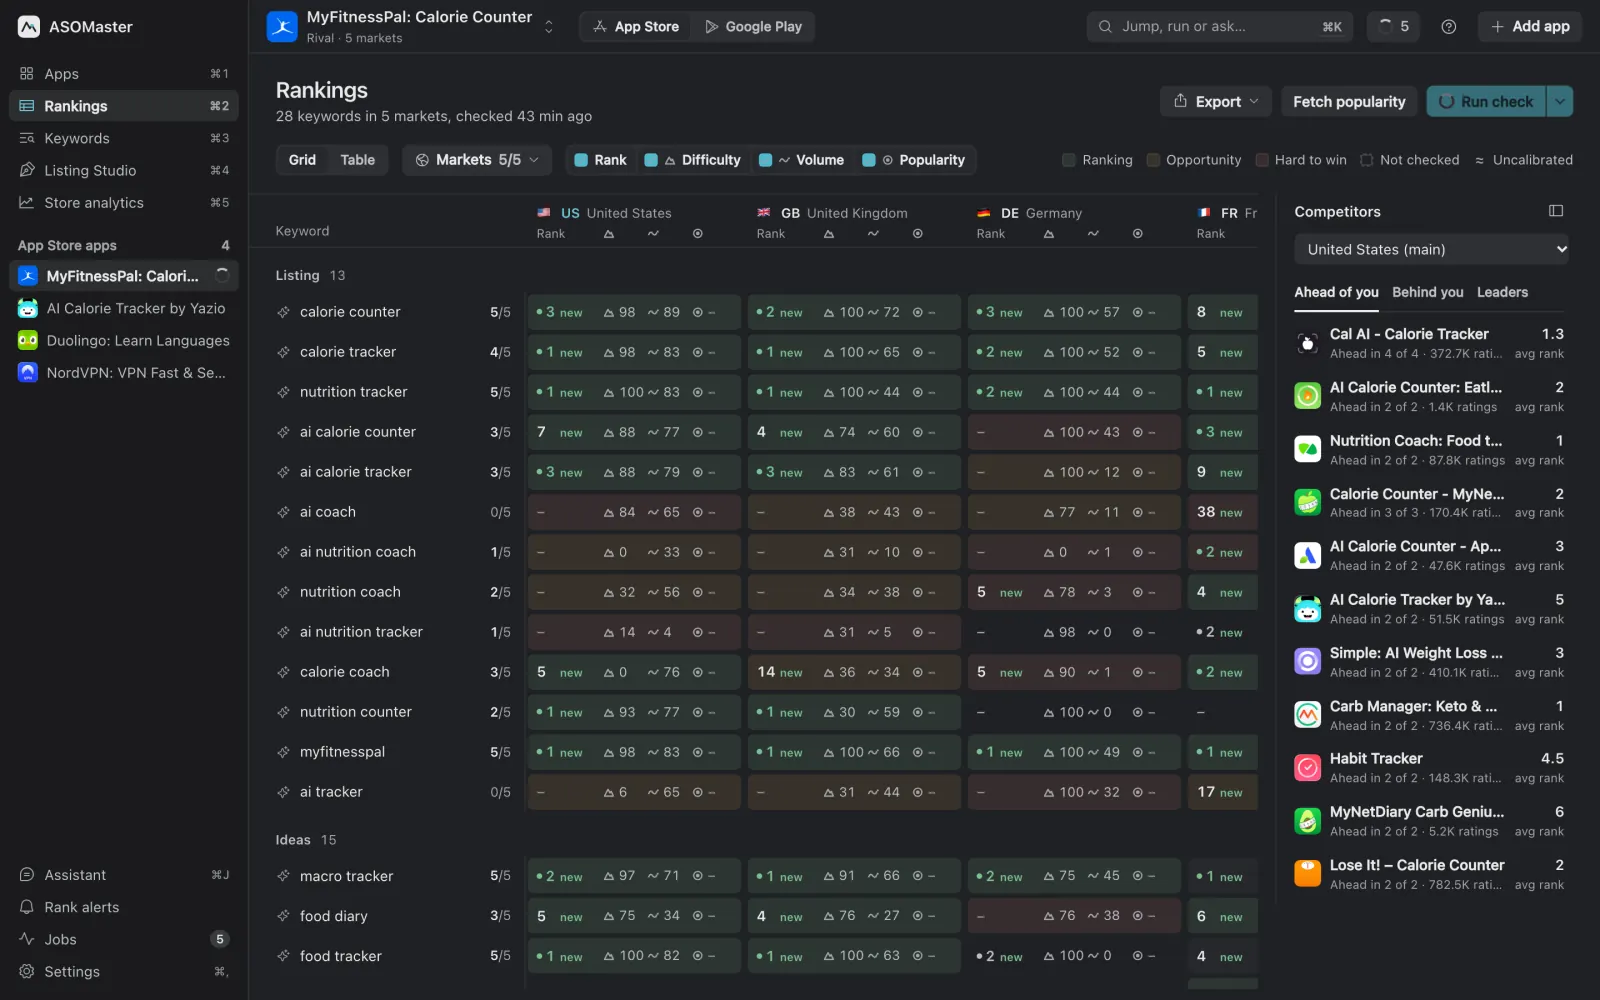Image resolution: width=1600 pixels, height=1000 pixels.
Task: Toggle the Volume column checkbox
Action: (765, 160)
